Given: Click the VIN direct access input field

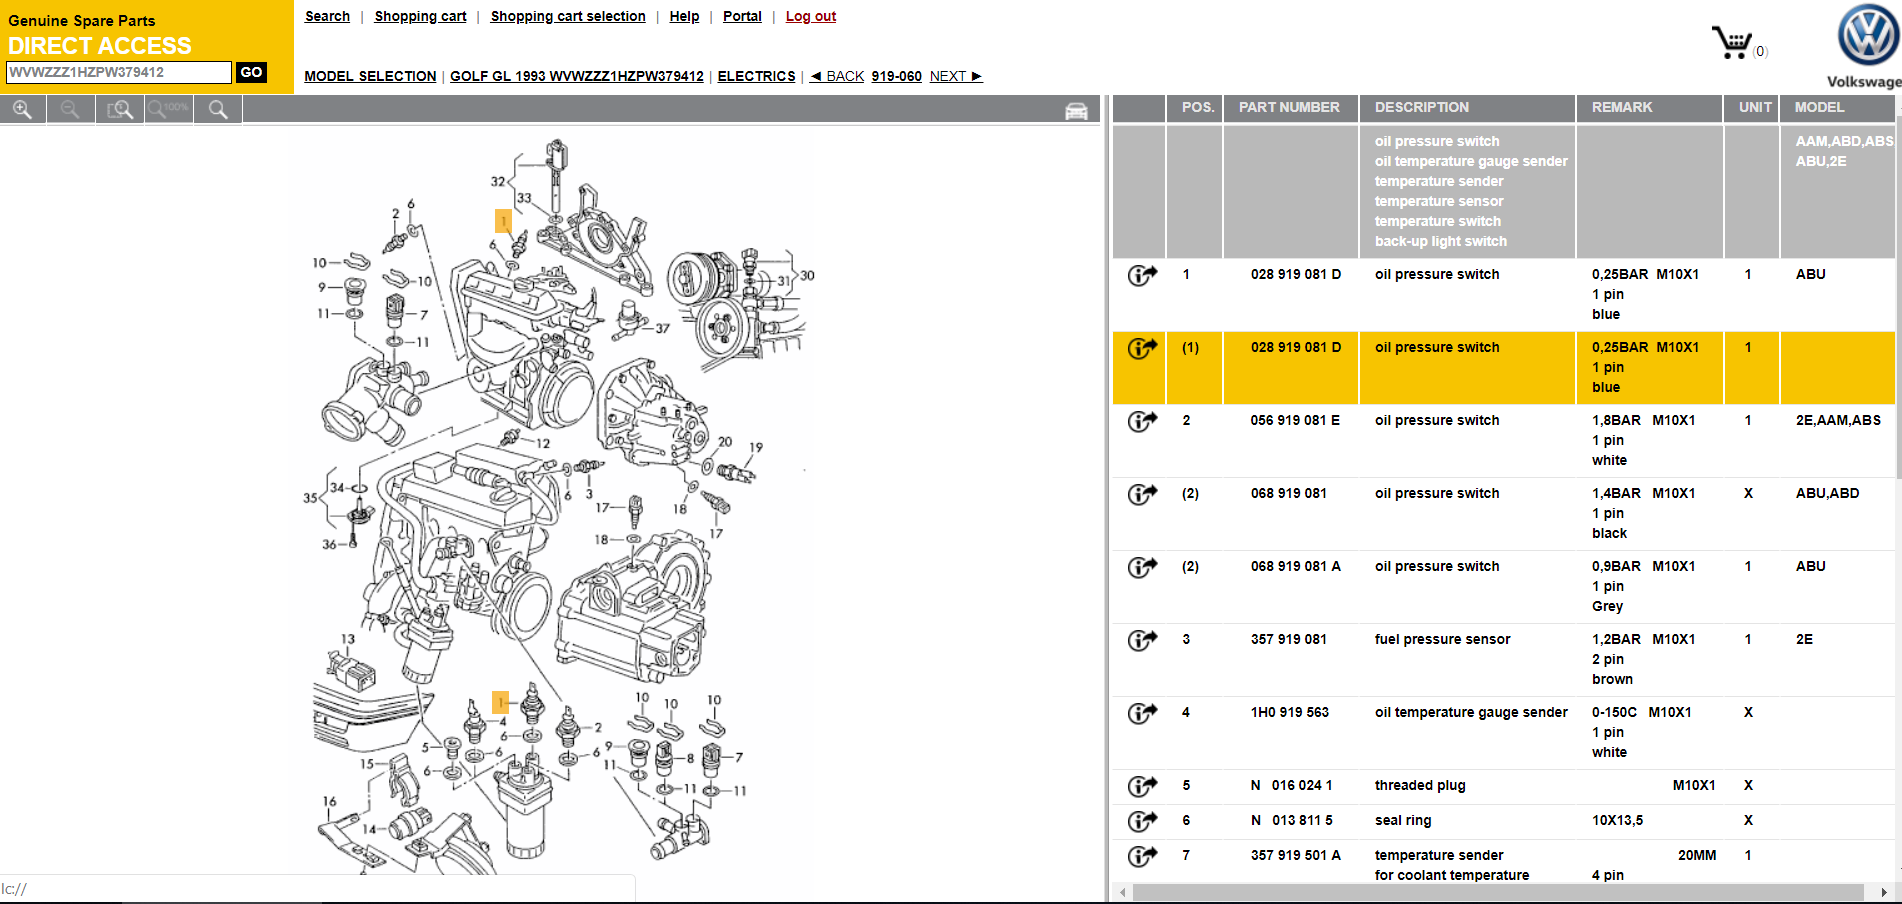Looking at the screenshot, I should coord(118,73).
